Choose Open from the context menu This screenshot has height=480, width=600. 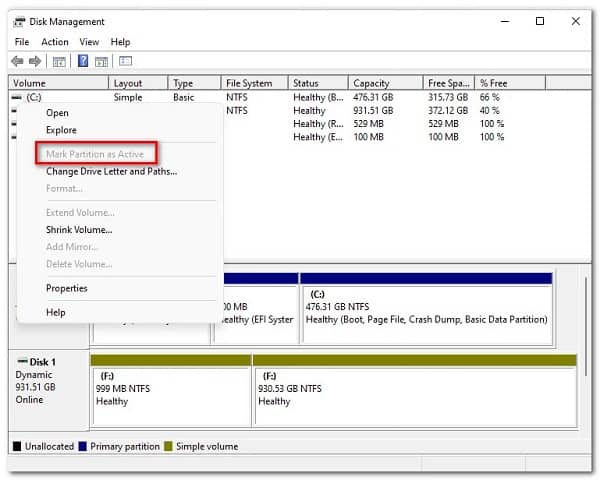pos(57,113)
